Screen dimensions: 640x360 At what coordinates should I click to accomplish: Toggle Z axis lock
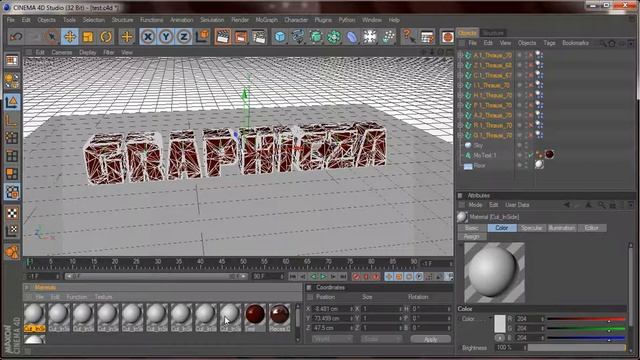click(184, 37)
